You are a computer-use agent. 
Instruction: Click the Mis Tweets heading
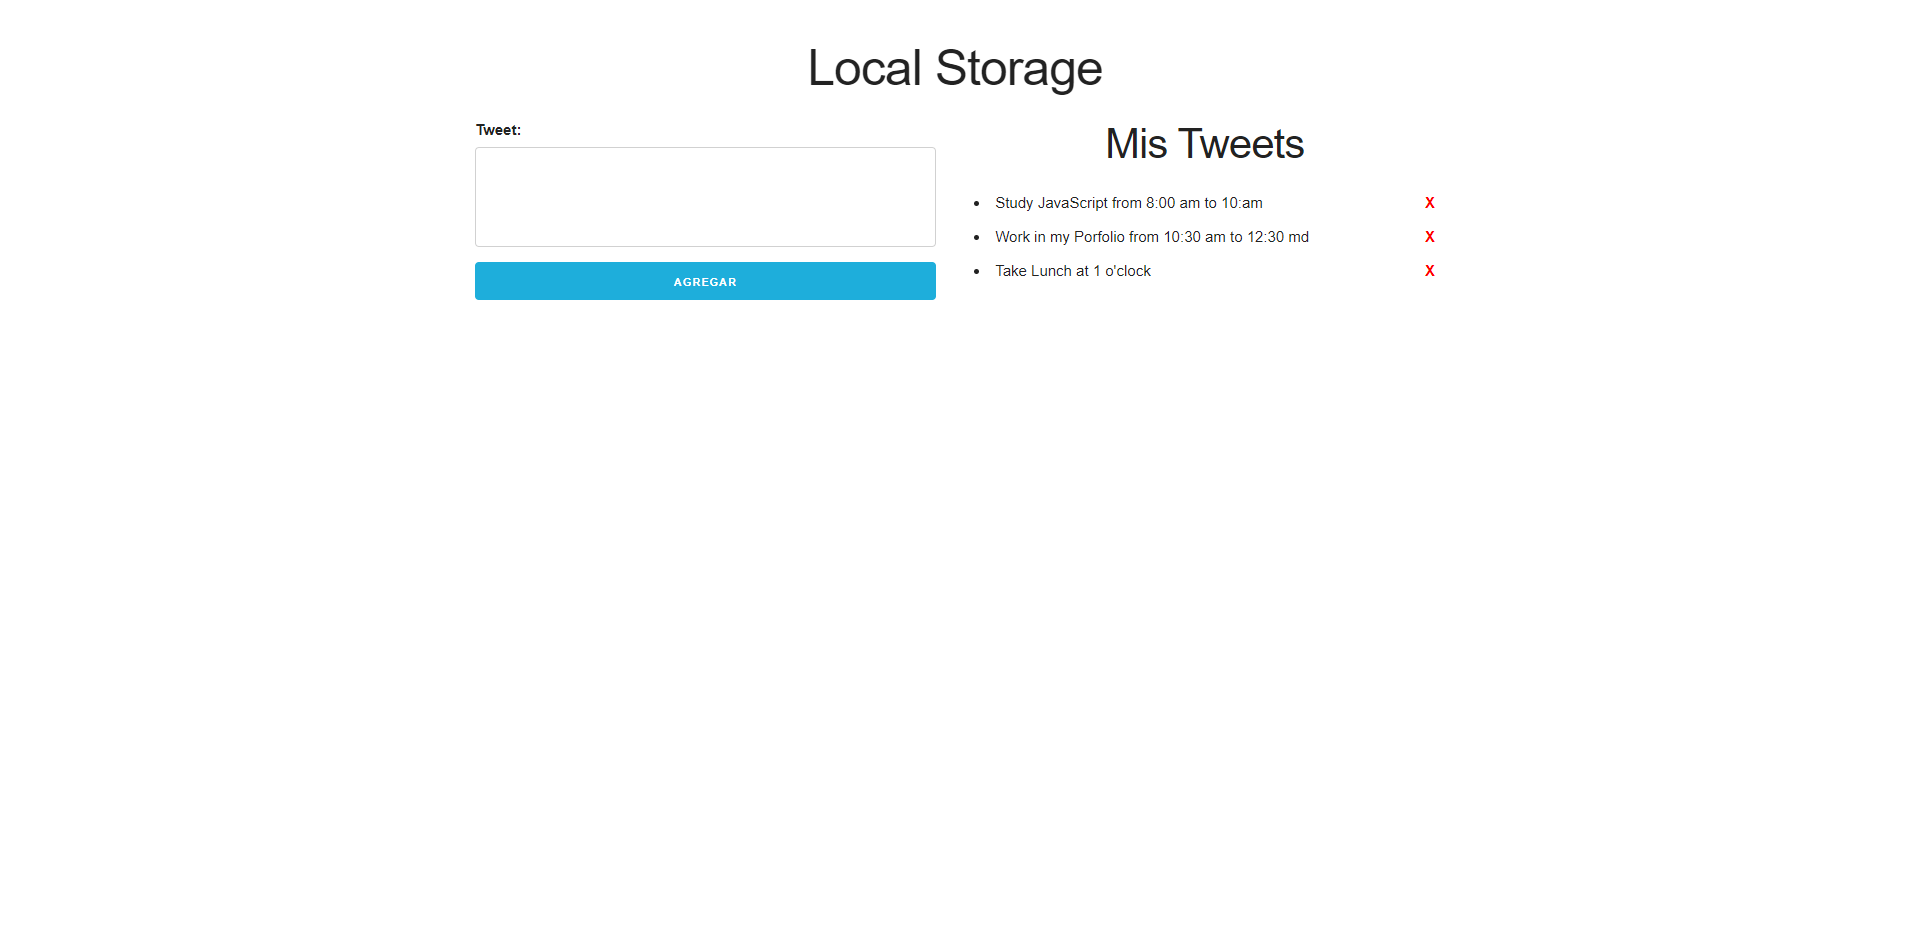point(1204,144)
